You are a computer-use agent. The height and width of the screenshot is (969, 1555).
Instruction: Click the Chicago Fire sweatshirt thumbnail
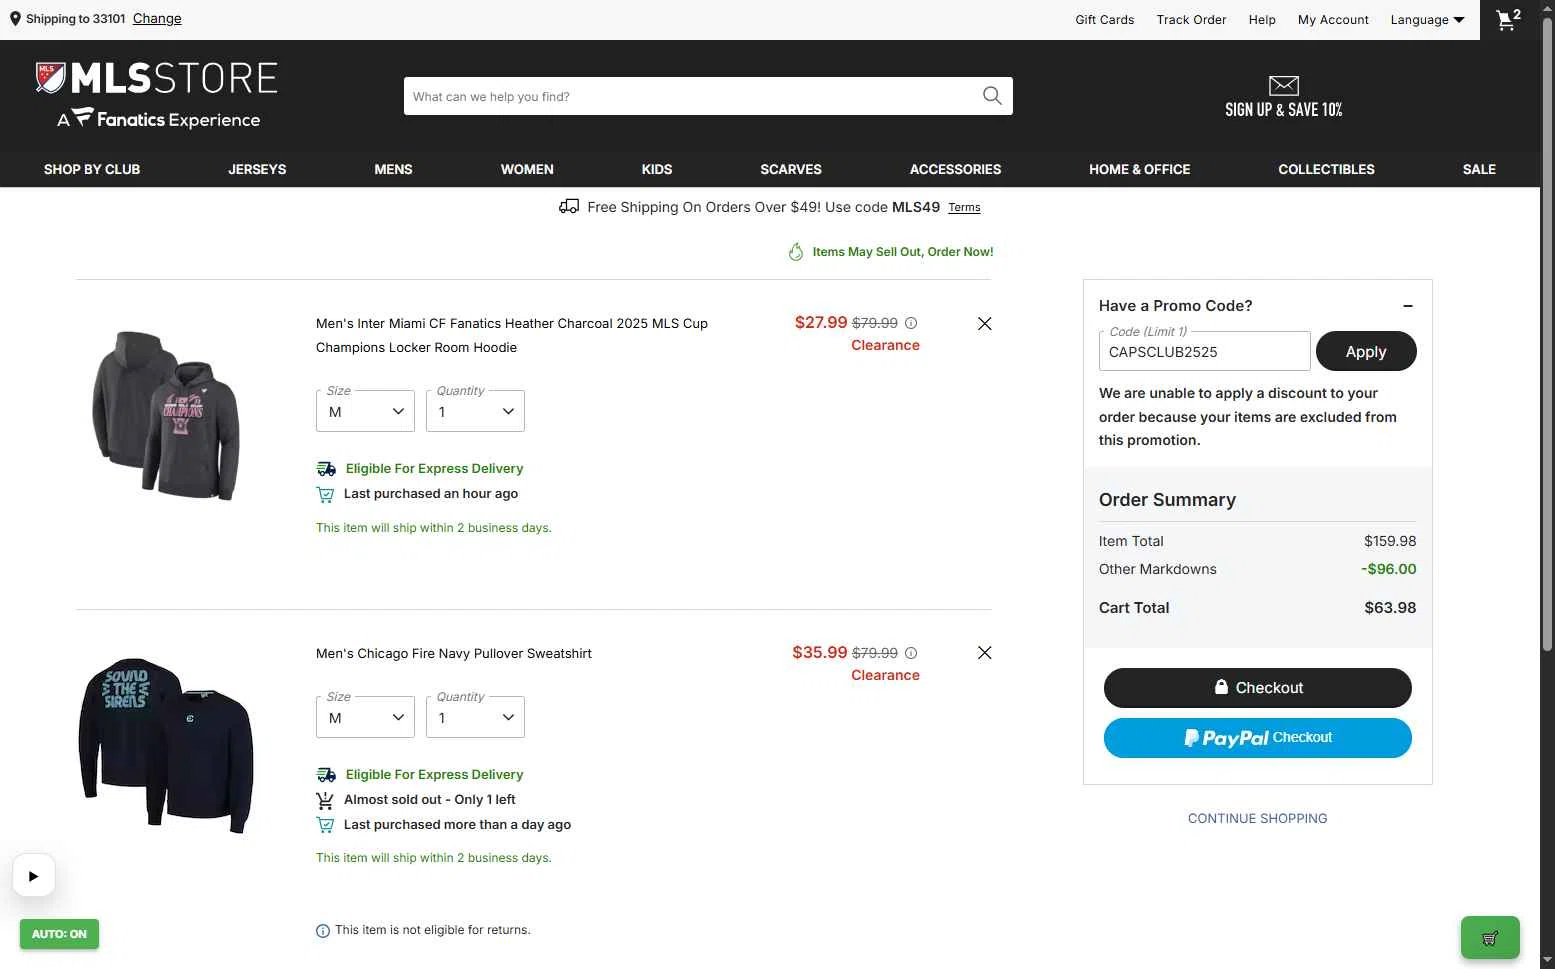coord(166,745)
